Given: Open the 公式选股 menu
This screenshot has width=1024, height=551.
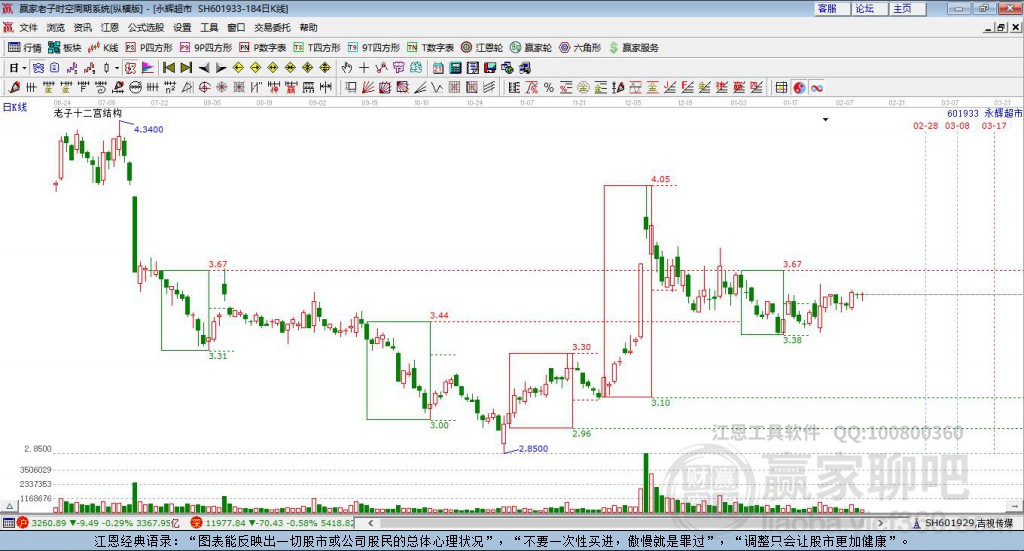Looking at the screenshot, I should (145, 28).
